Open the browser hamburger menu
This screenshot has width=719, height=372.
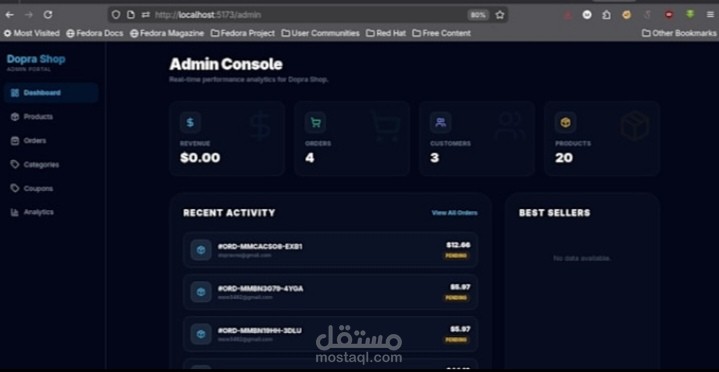[710, 15]
